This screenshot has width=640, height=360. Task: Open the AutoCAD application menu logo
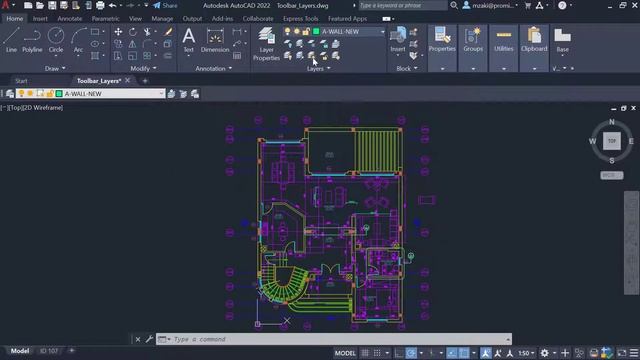[x=6, y=5]
